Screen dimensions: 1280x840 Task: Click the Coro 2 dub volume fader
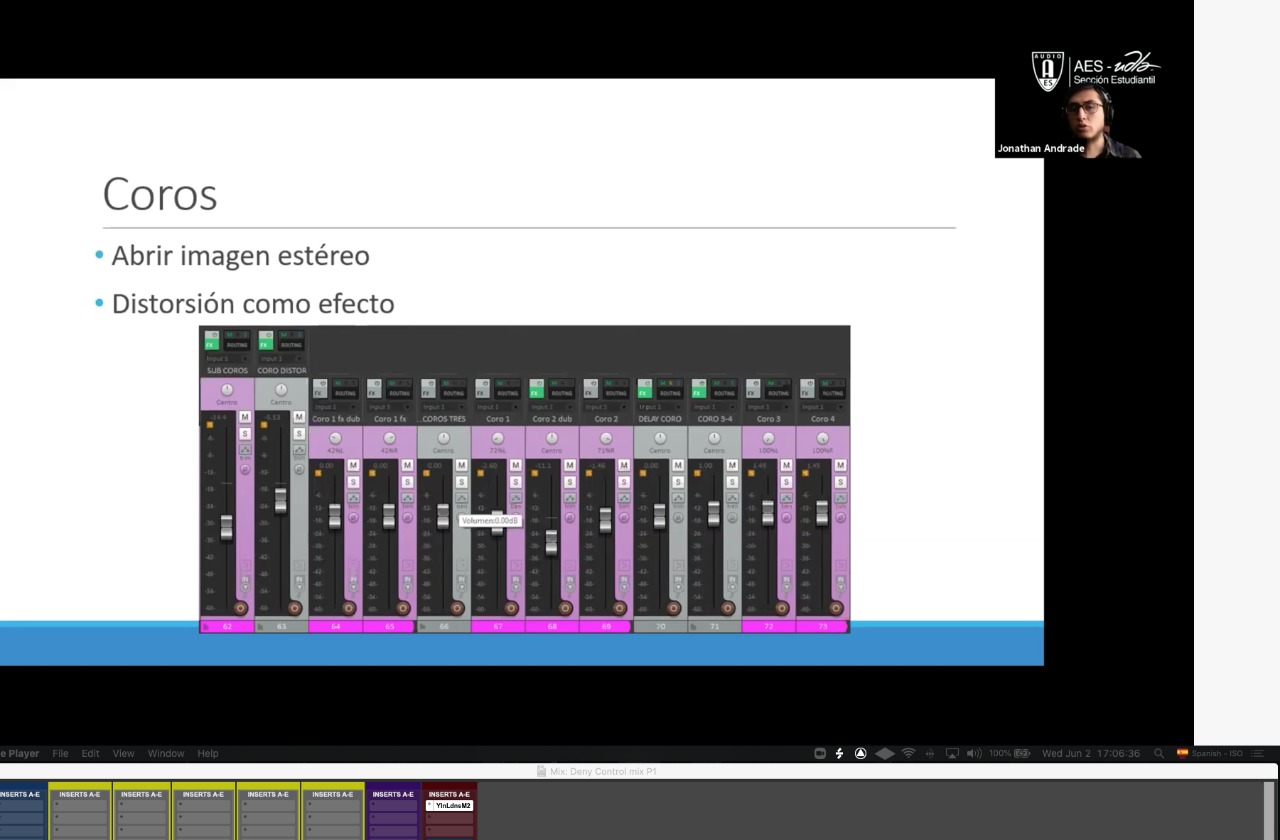pyautogui.click(x=551, y=542)
